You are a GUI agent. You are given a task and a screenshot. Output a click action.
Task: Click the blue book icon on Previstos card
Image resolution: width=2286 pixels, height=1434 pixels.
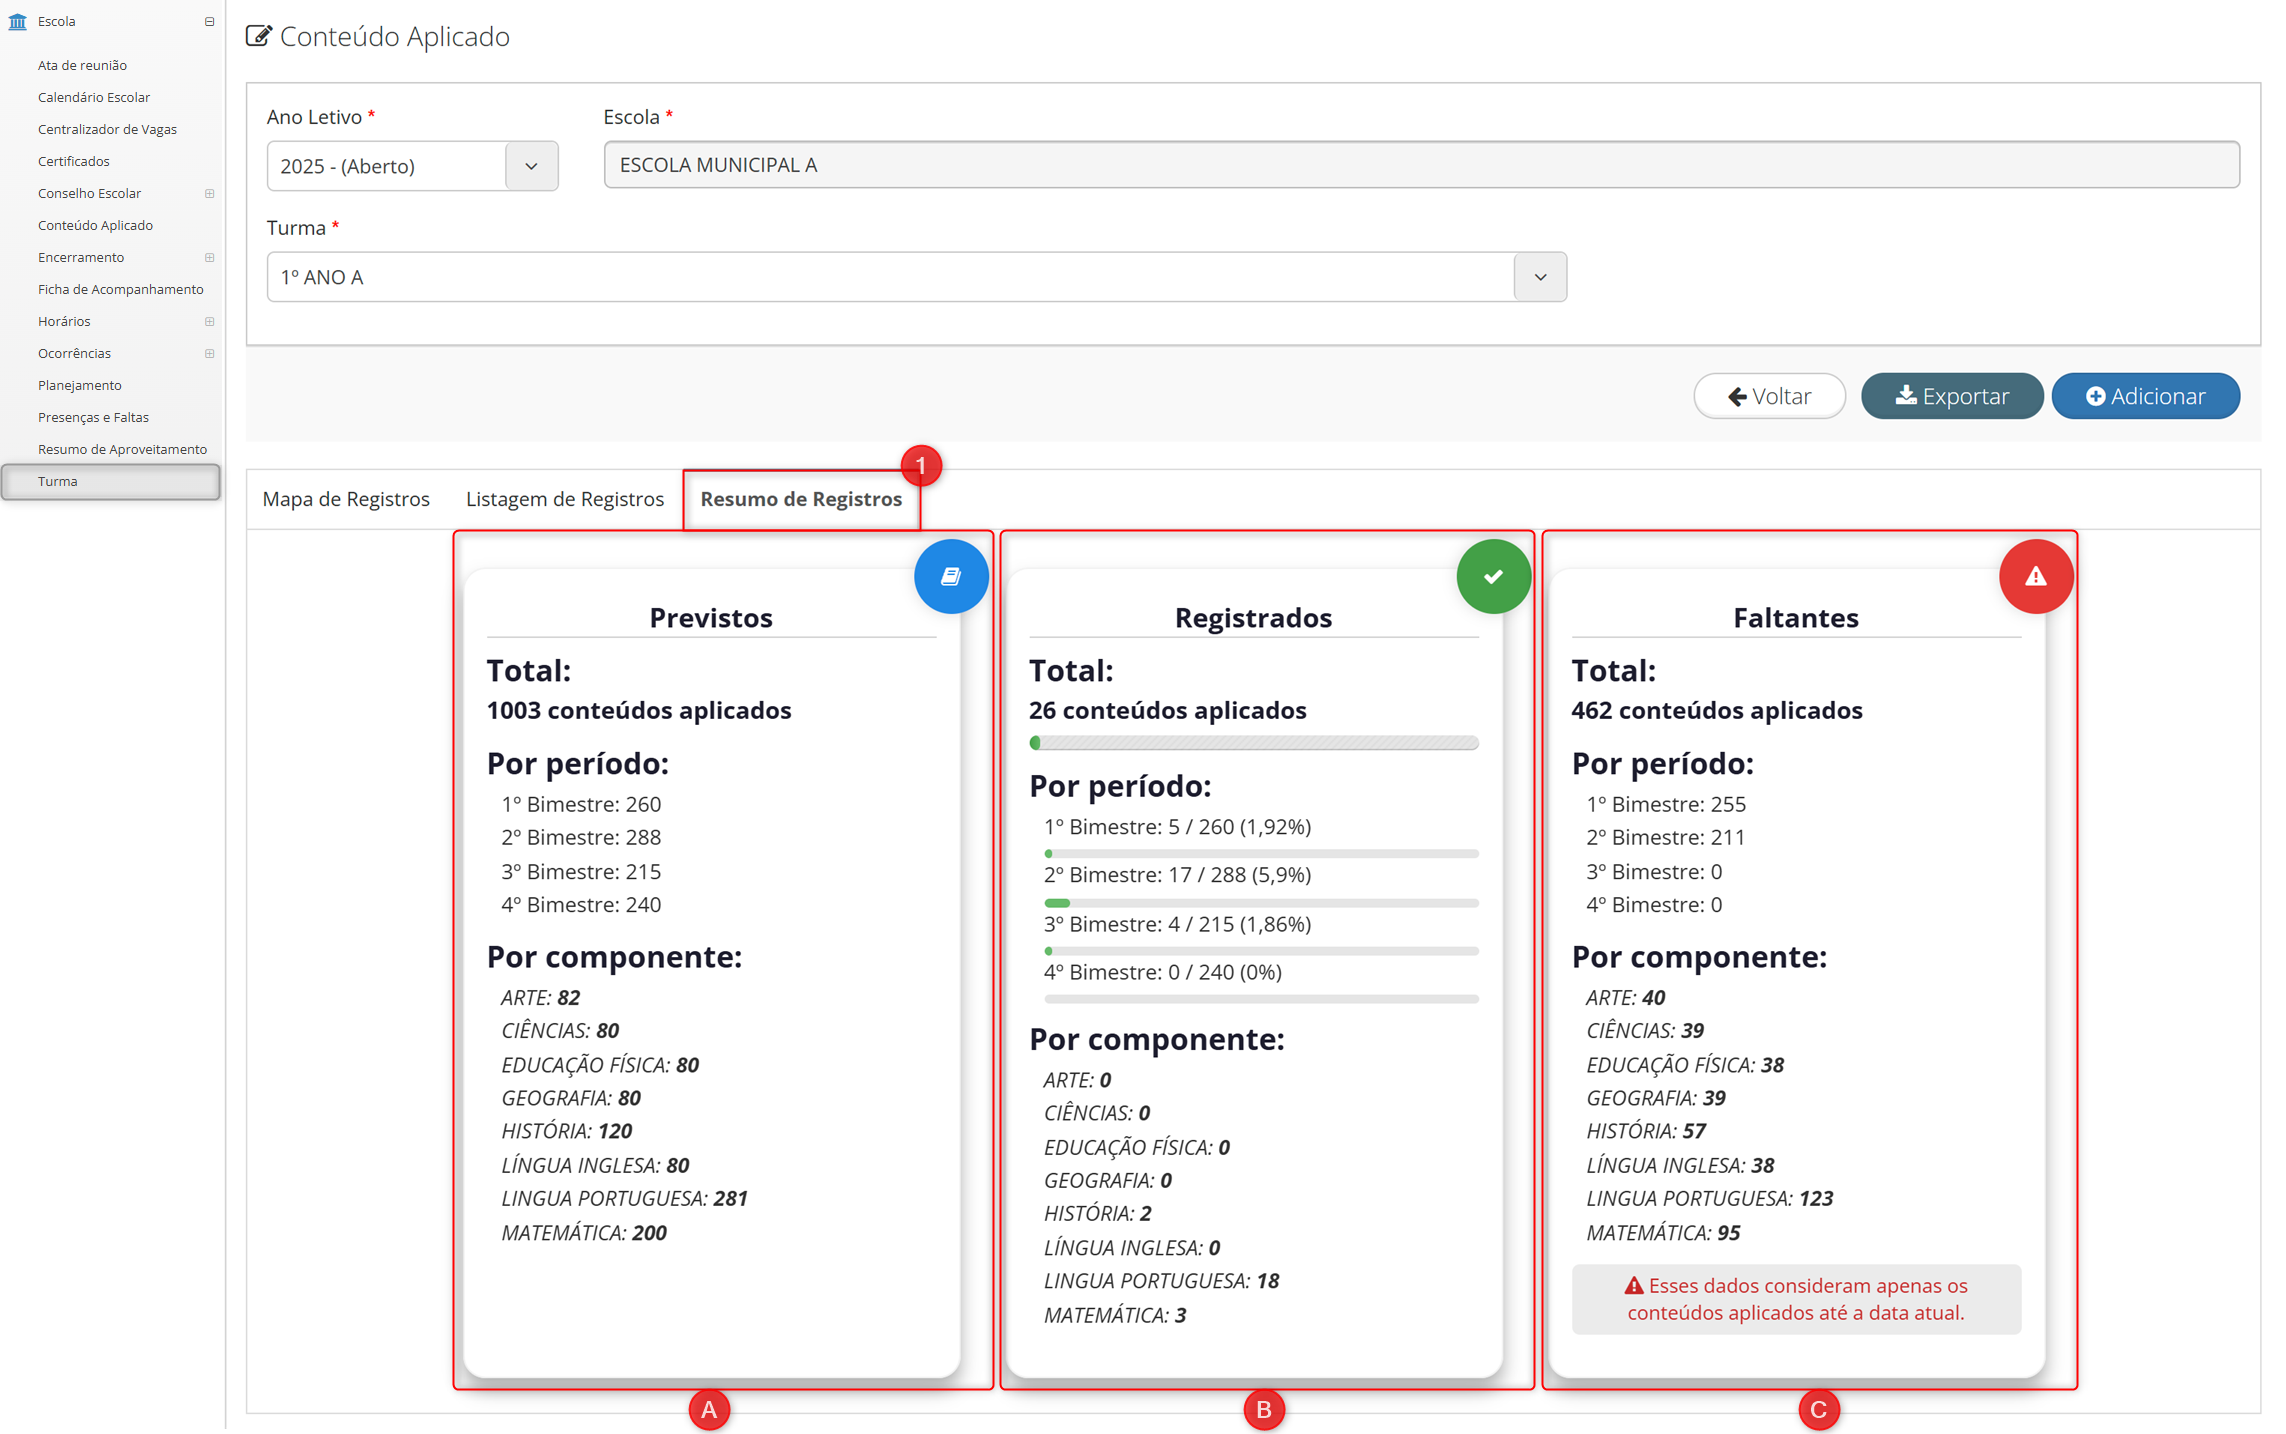[x=951, y=576]
